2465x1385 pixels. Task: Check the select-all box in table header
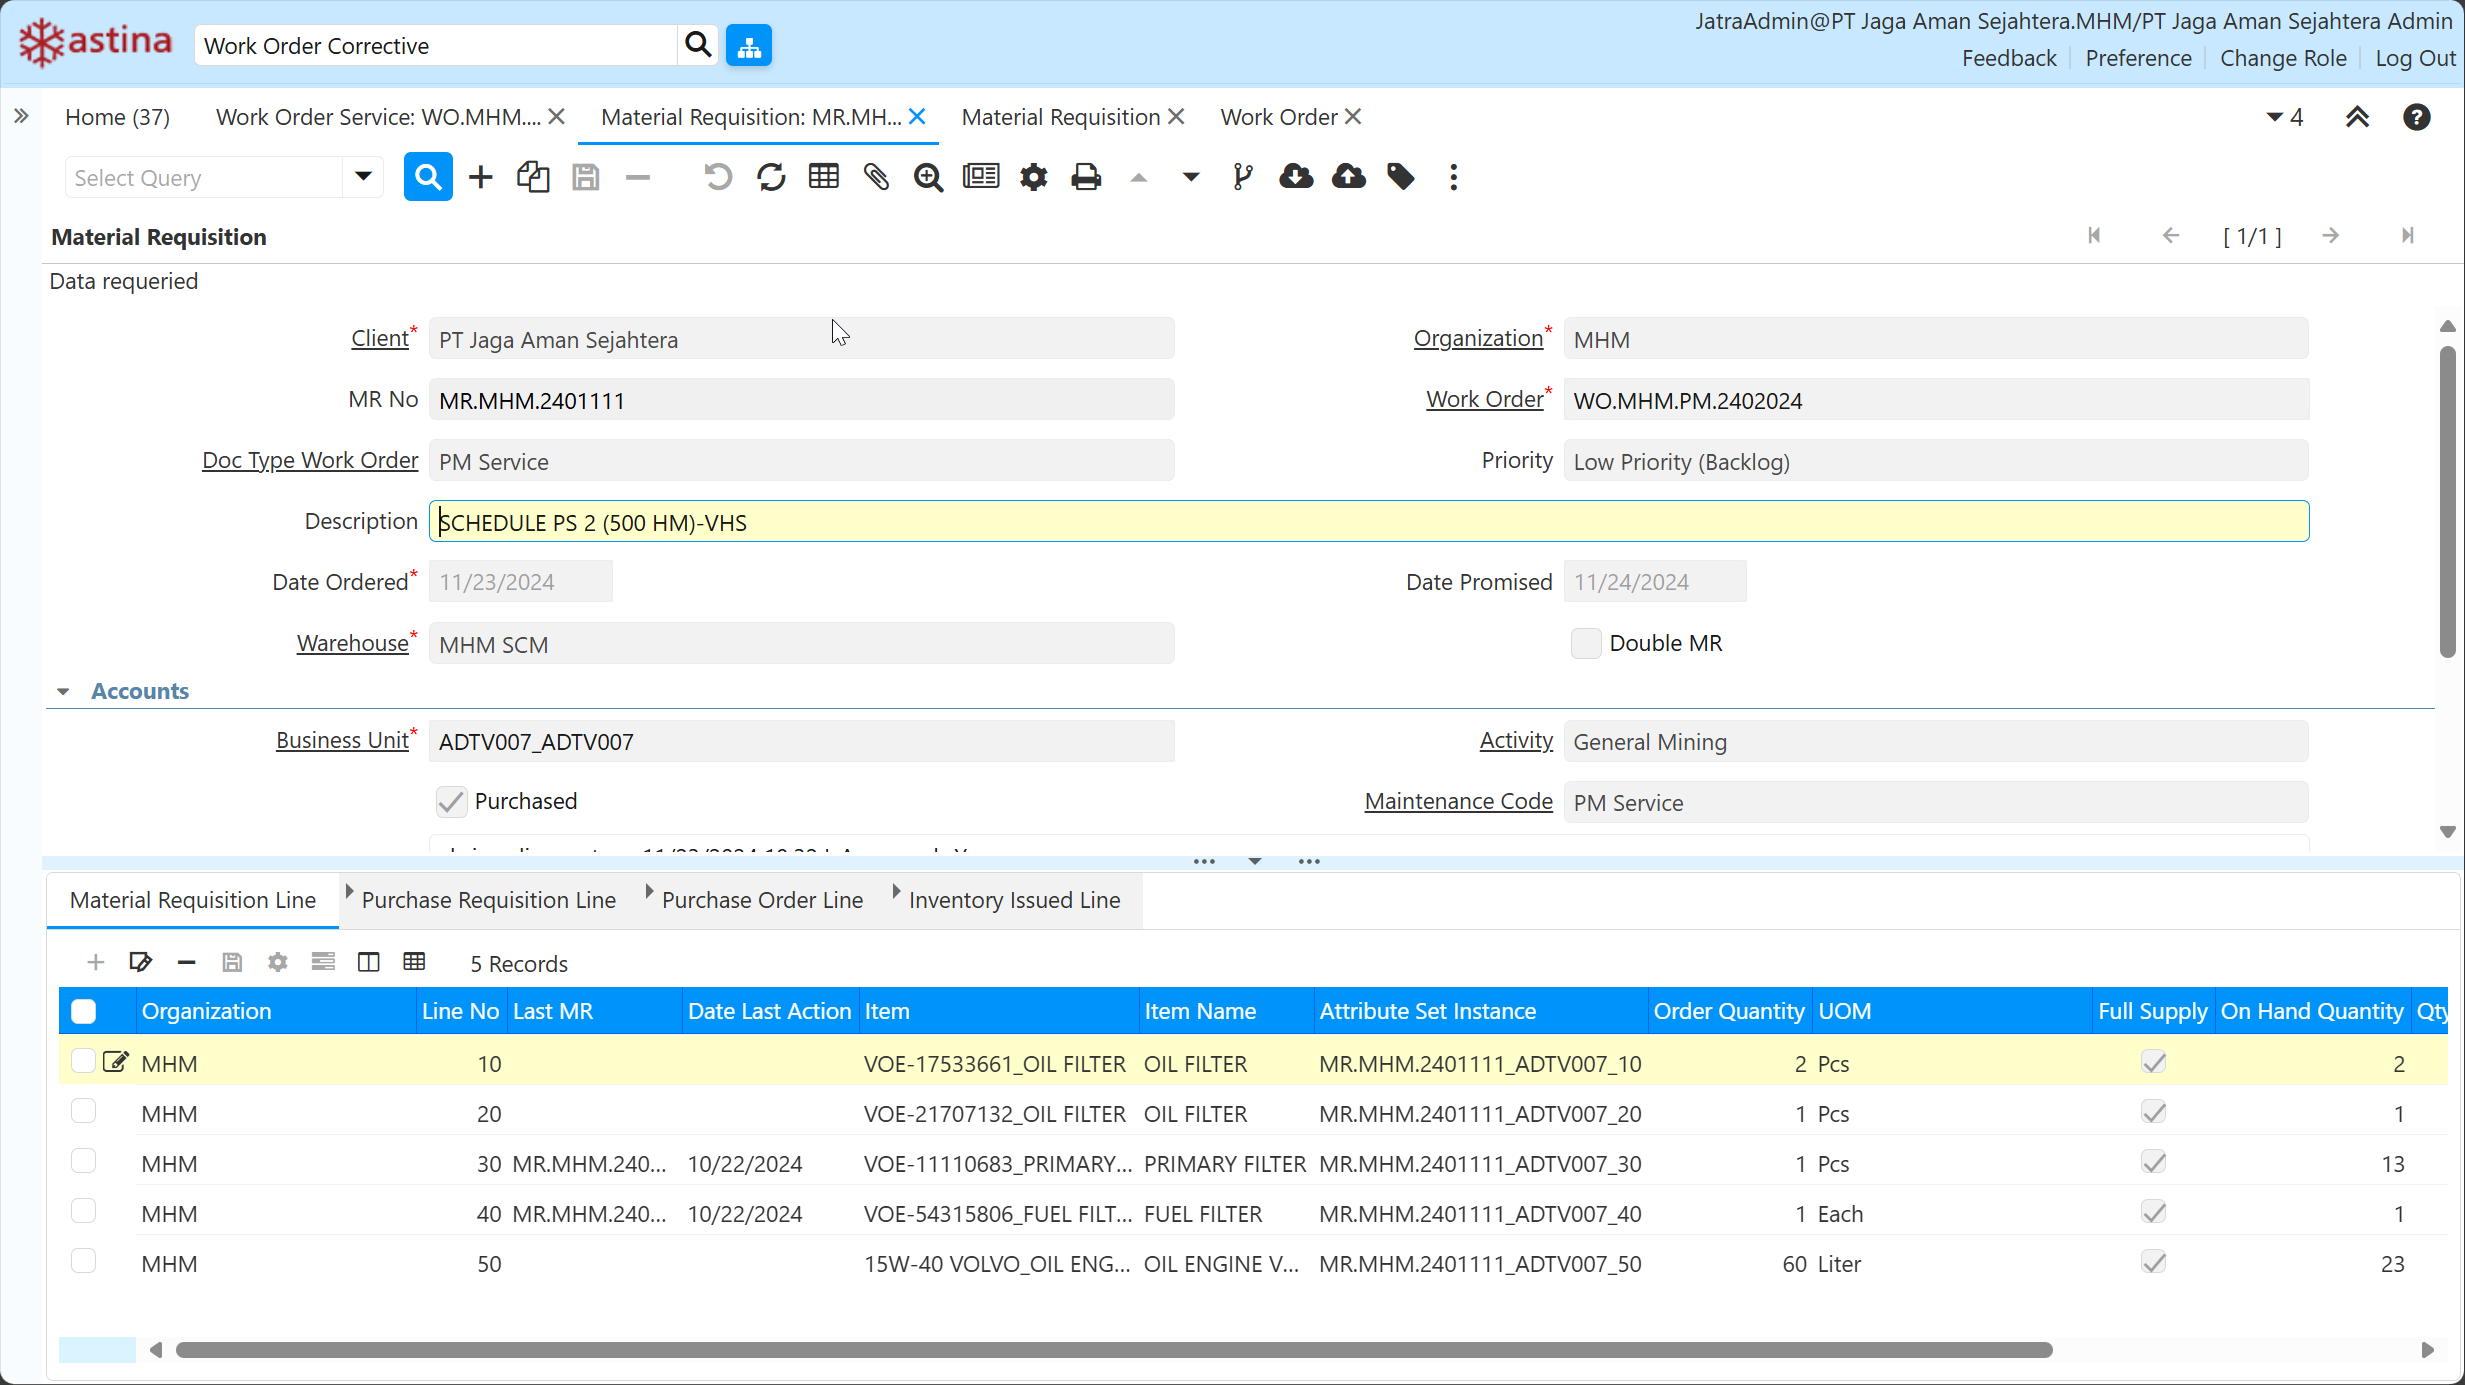[84, 1011]
